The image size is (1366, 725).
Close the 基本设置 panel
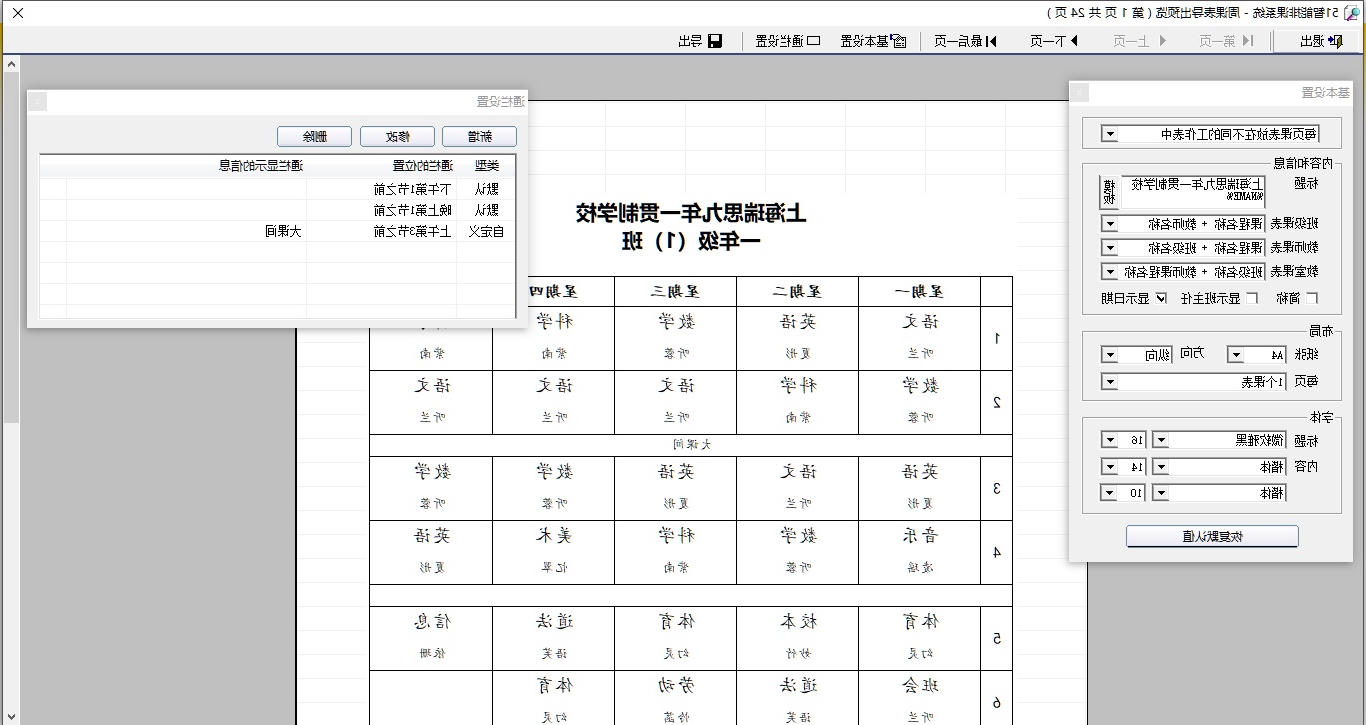click(x=1080, y=93)
